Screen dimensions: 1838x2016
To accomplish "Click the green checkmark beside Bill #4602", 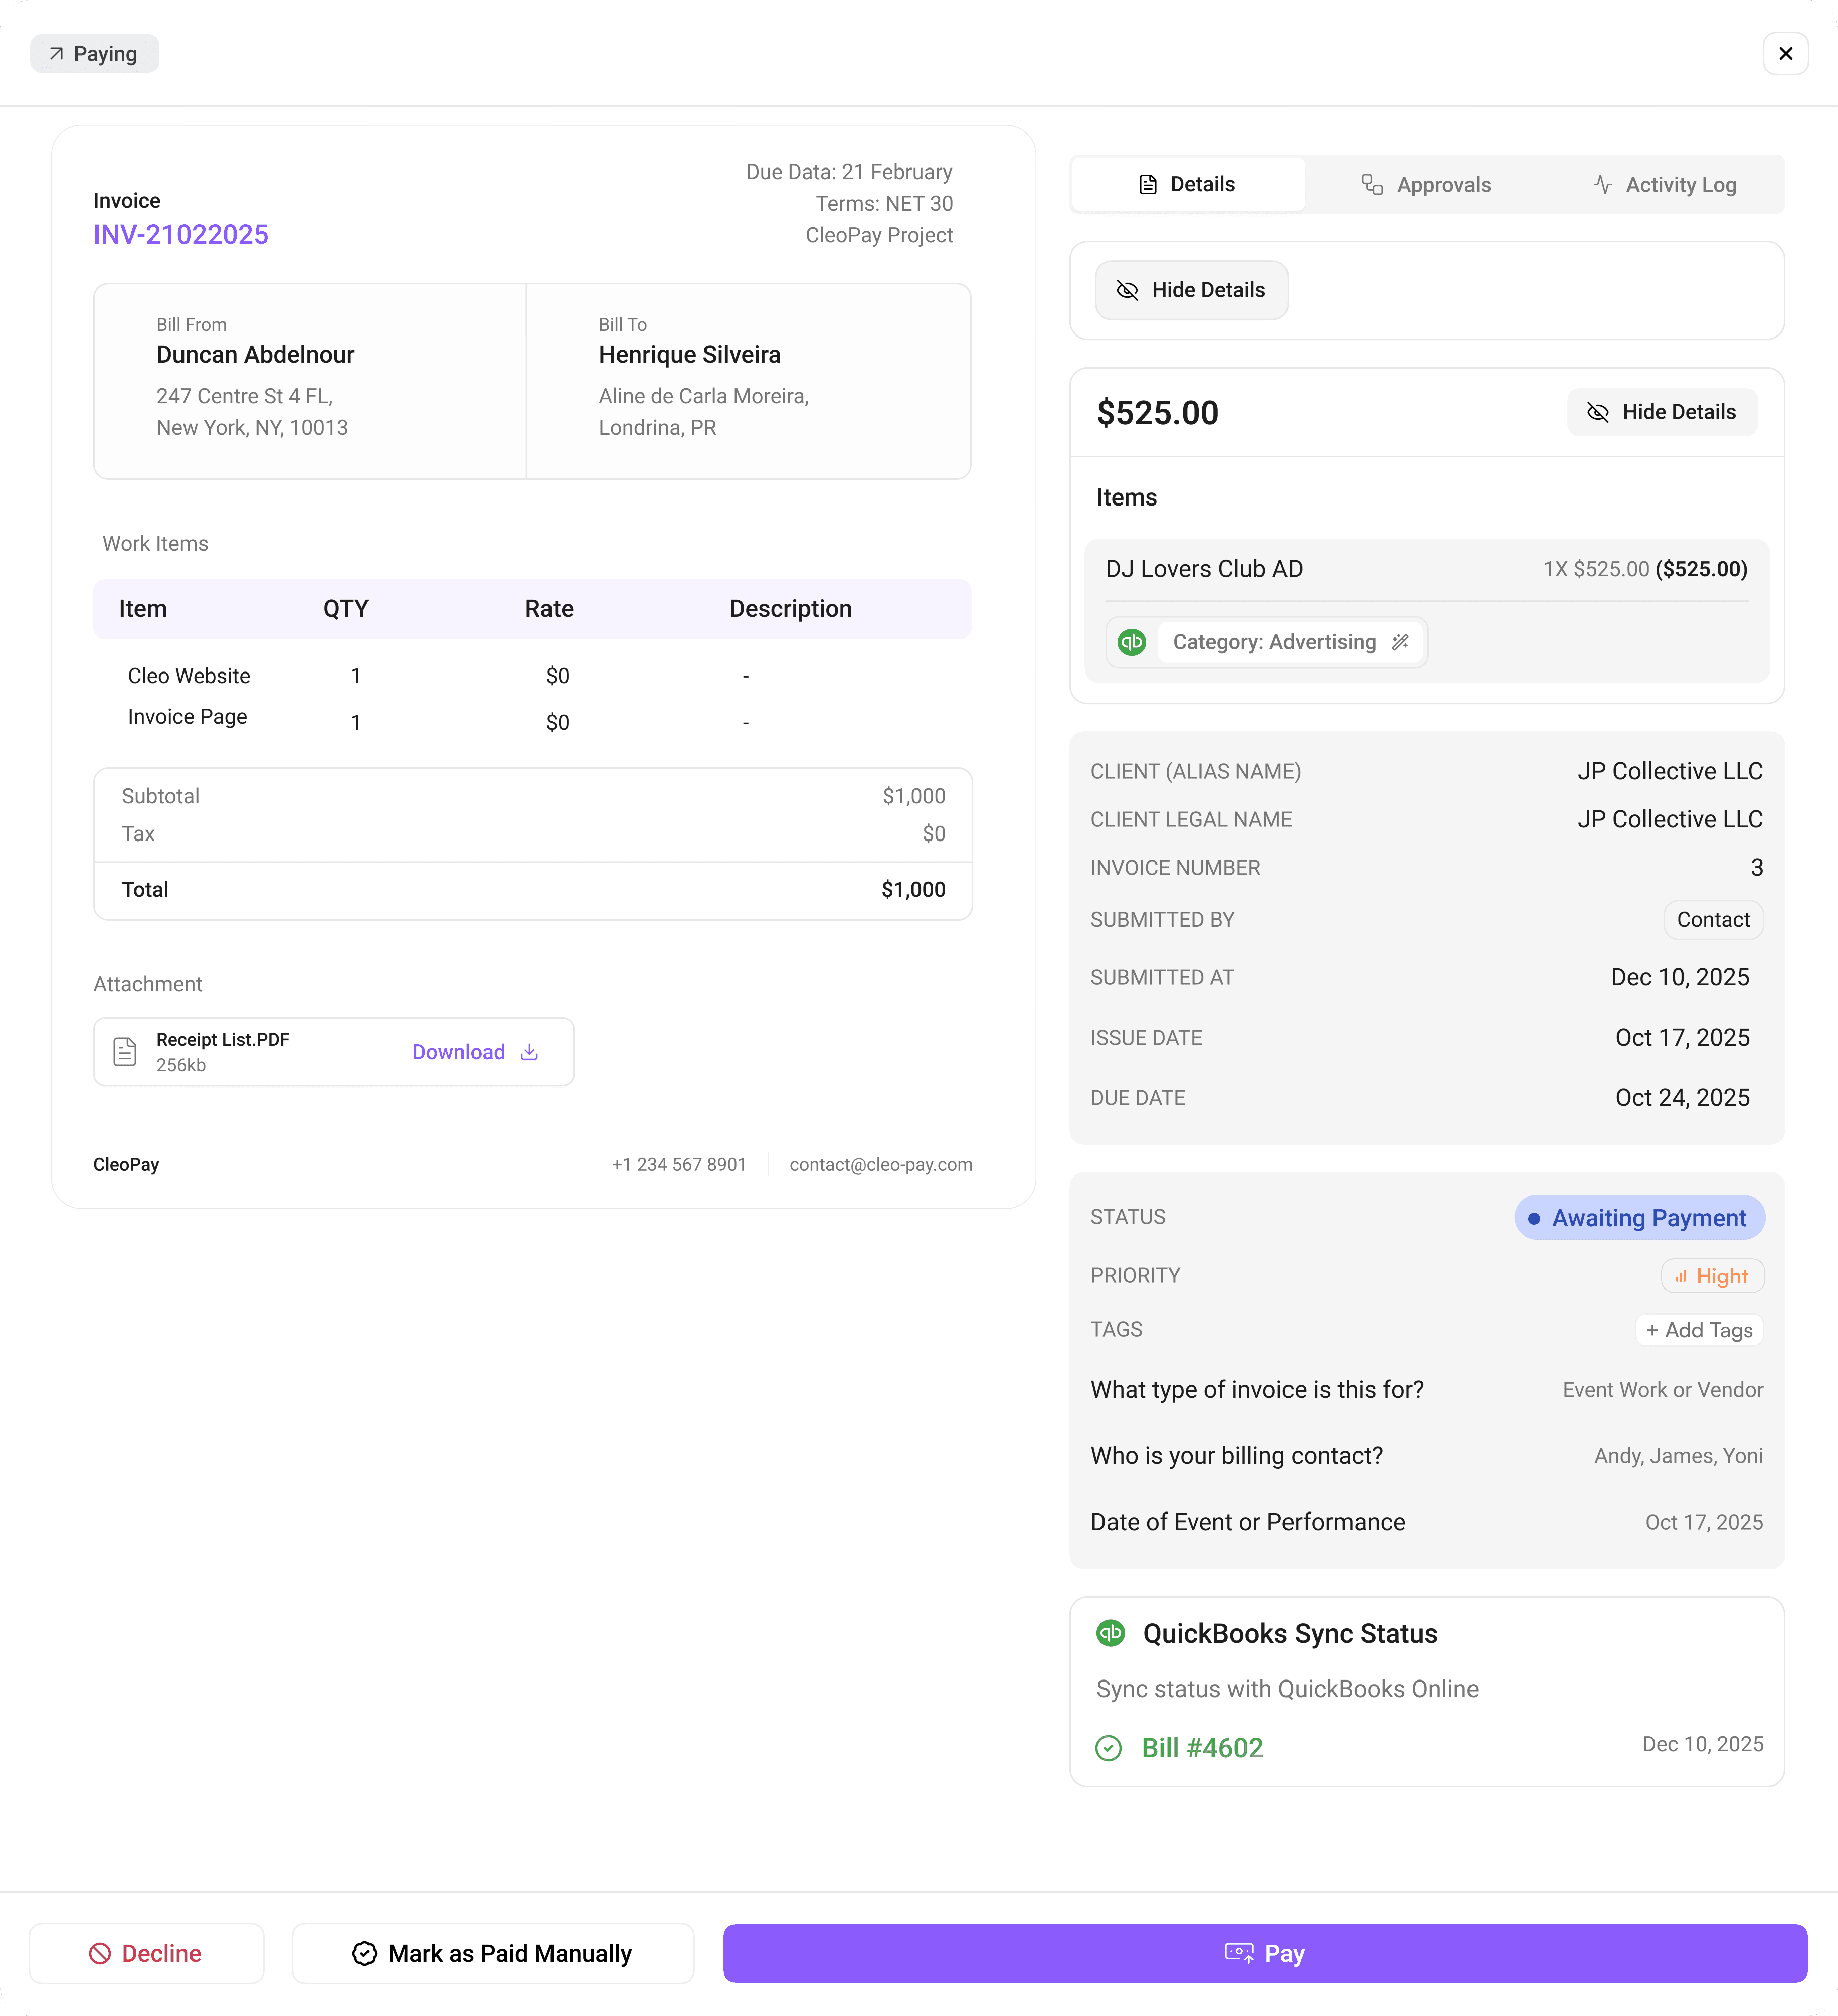I will (x=1108, y=1748).
